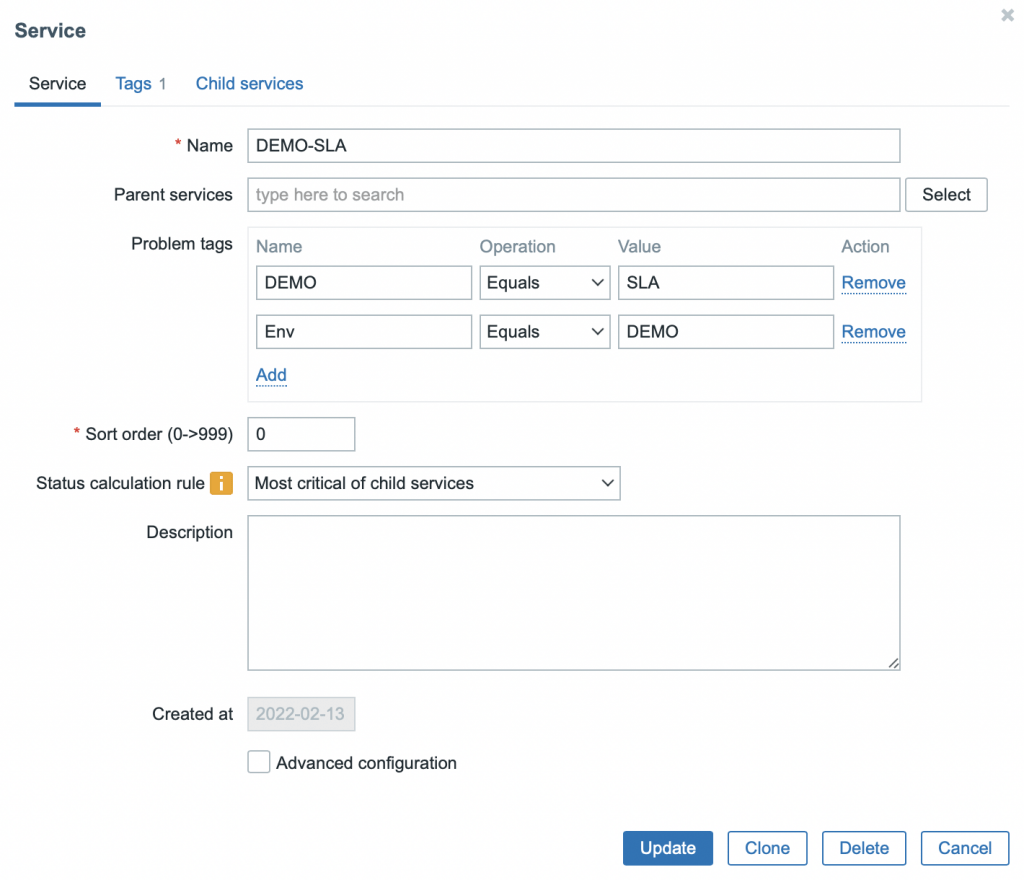Select the Service tab

tap(57, 84)
